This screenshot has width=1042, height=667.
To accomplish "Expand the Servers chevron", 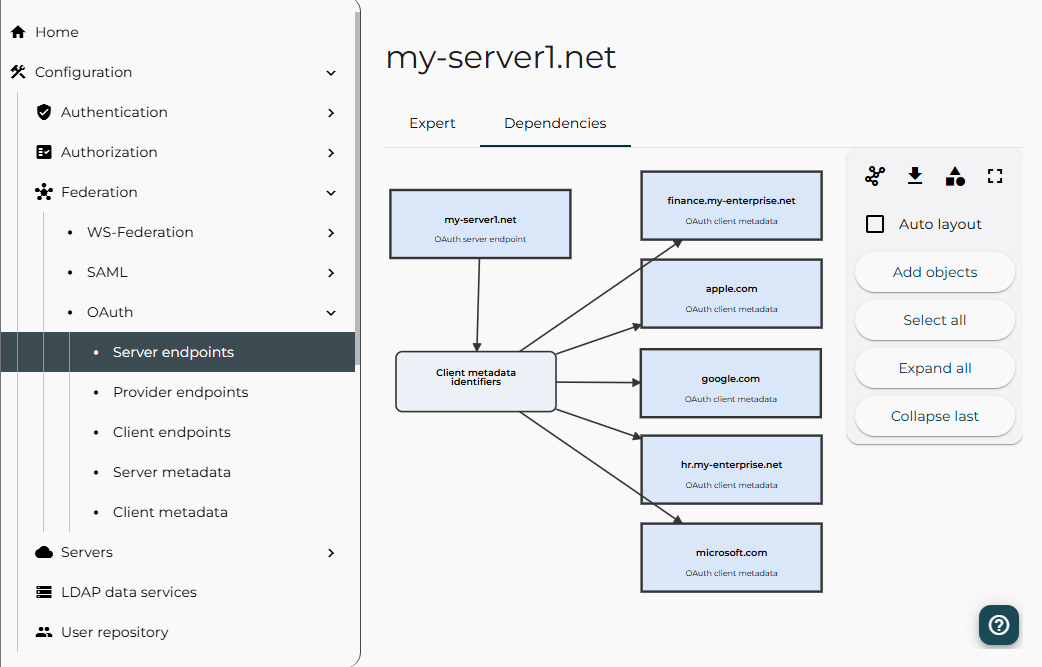I will tap(331, 553).
